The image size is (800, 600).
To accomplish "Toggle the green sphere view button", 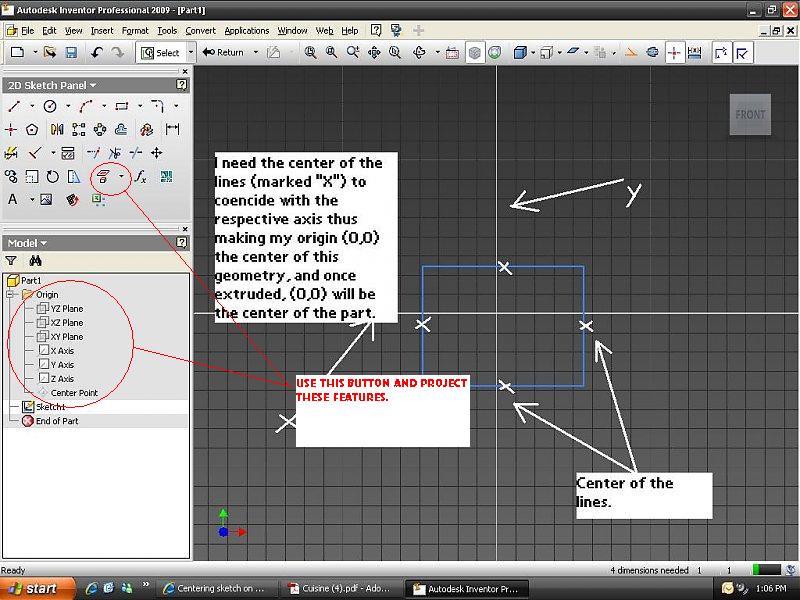I will coord(495,53).
